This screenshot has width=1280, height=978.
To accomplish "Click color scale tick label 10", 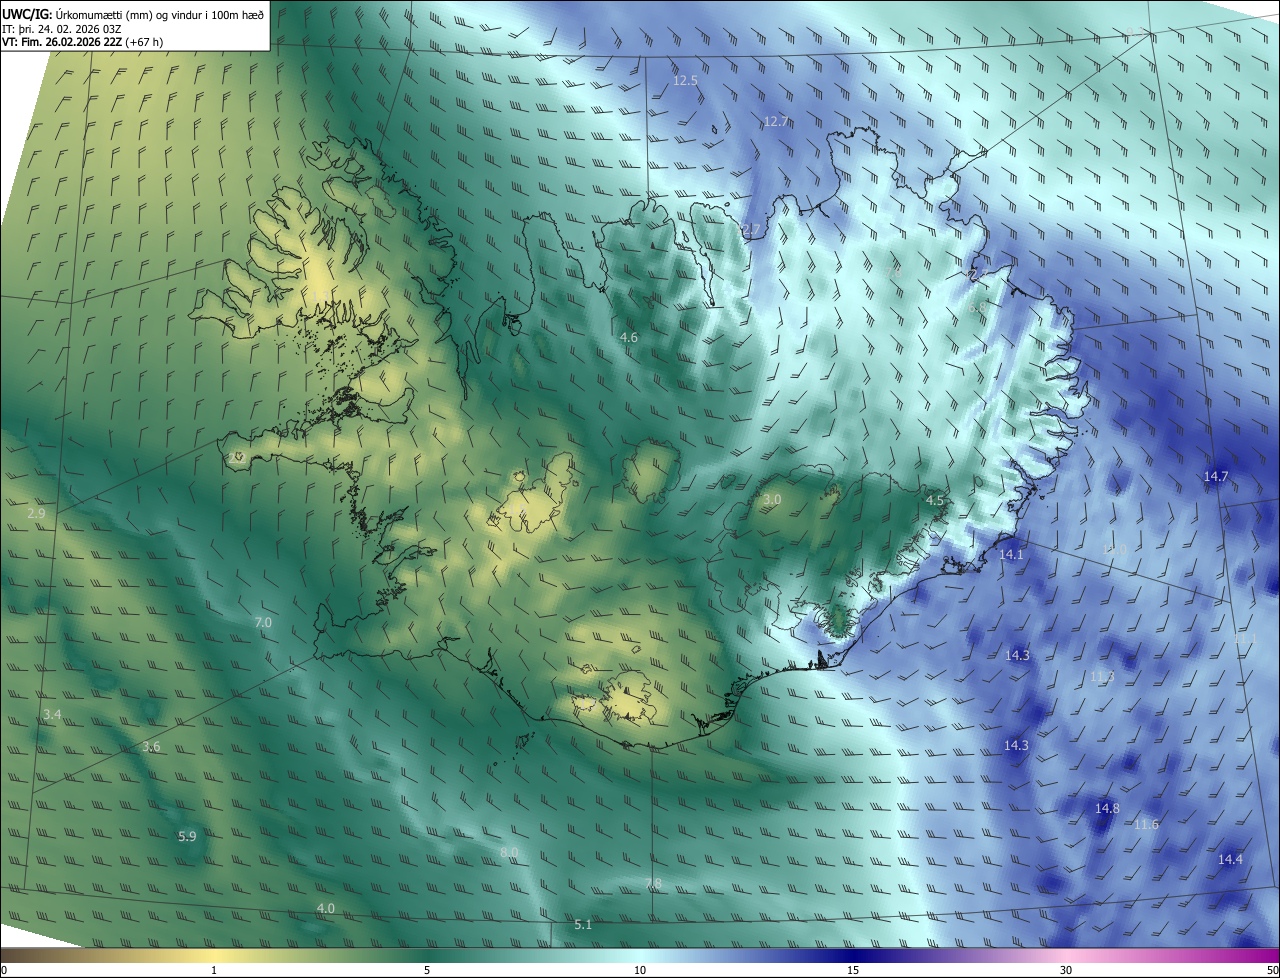I will click(x=640, y=970).
